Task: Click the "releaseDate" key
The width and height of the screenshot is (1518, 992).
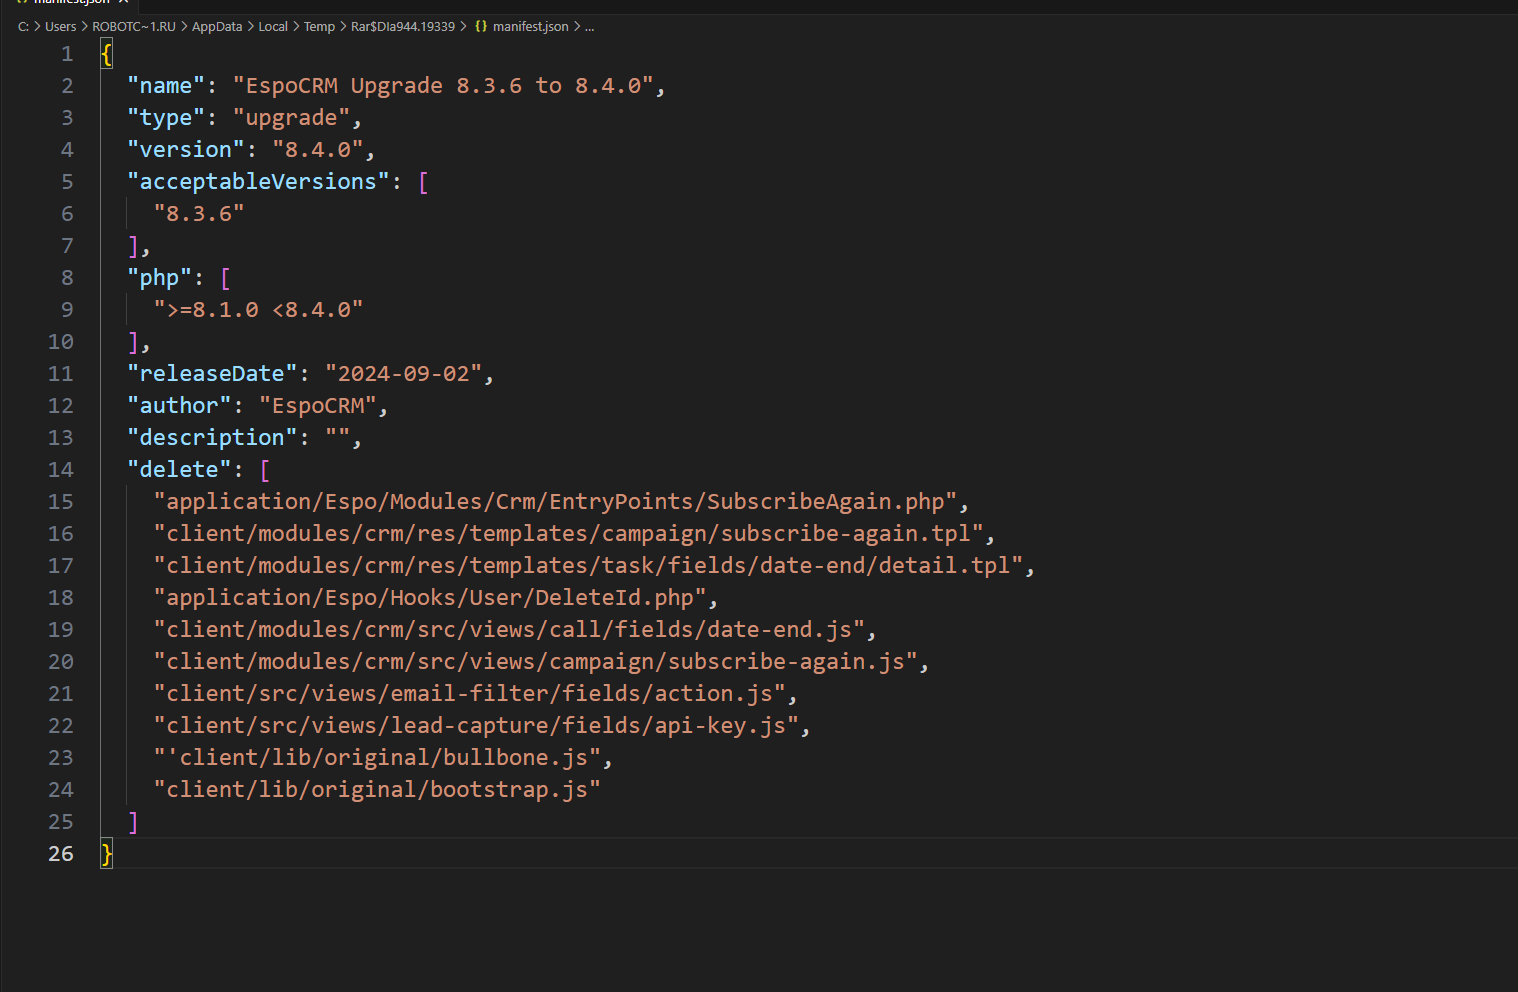Action: click(212, 374)
